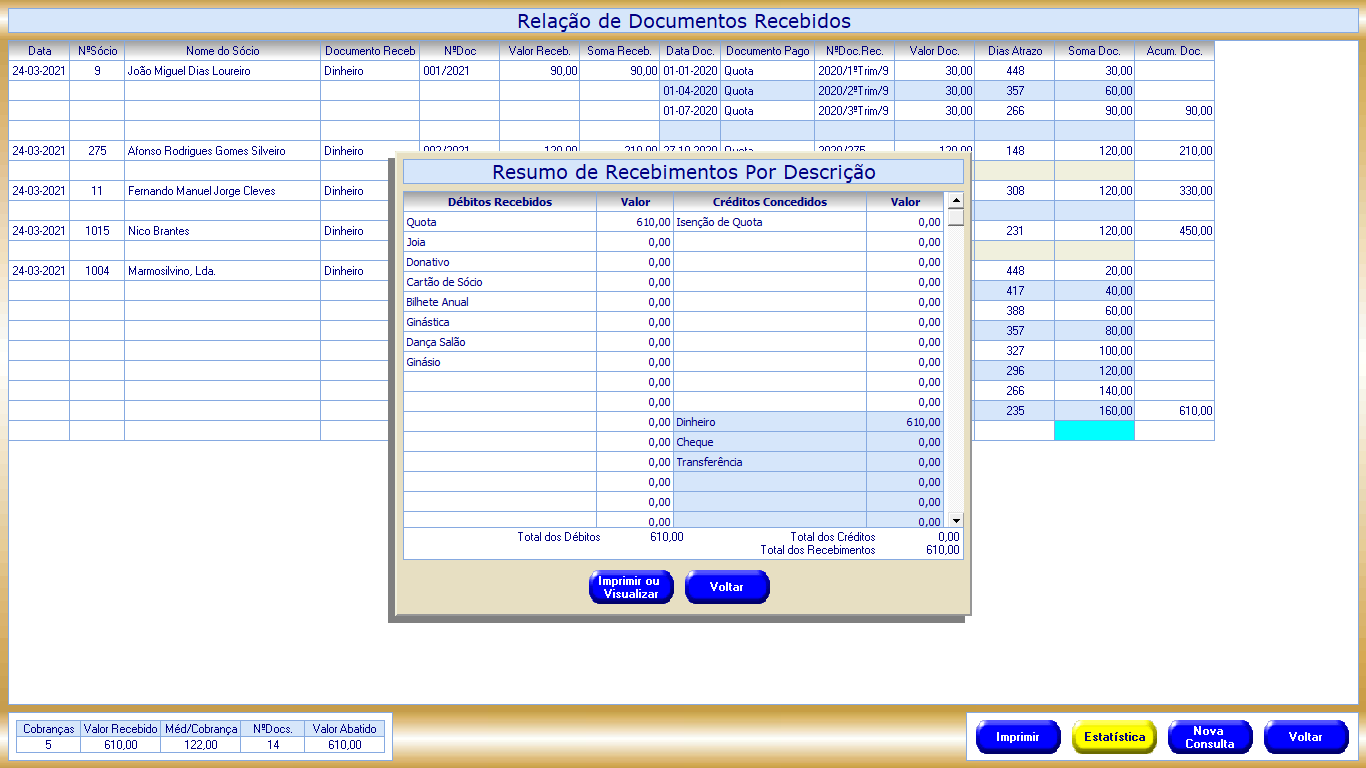This screenshot has width=1366, height=768.
Task: Start a Nova Consulta
Action: pyautogui.click(x=1209, y=737)
